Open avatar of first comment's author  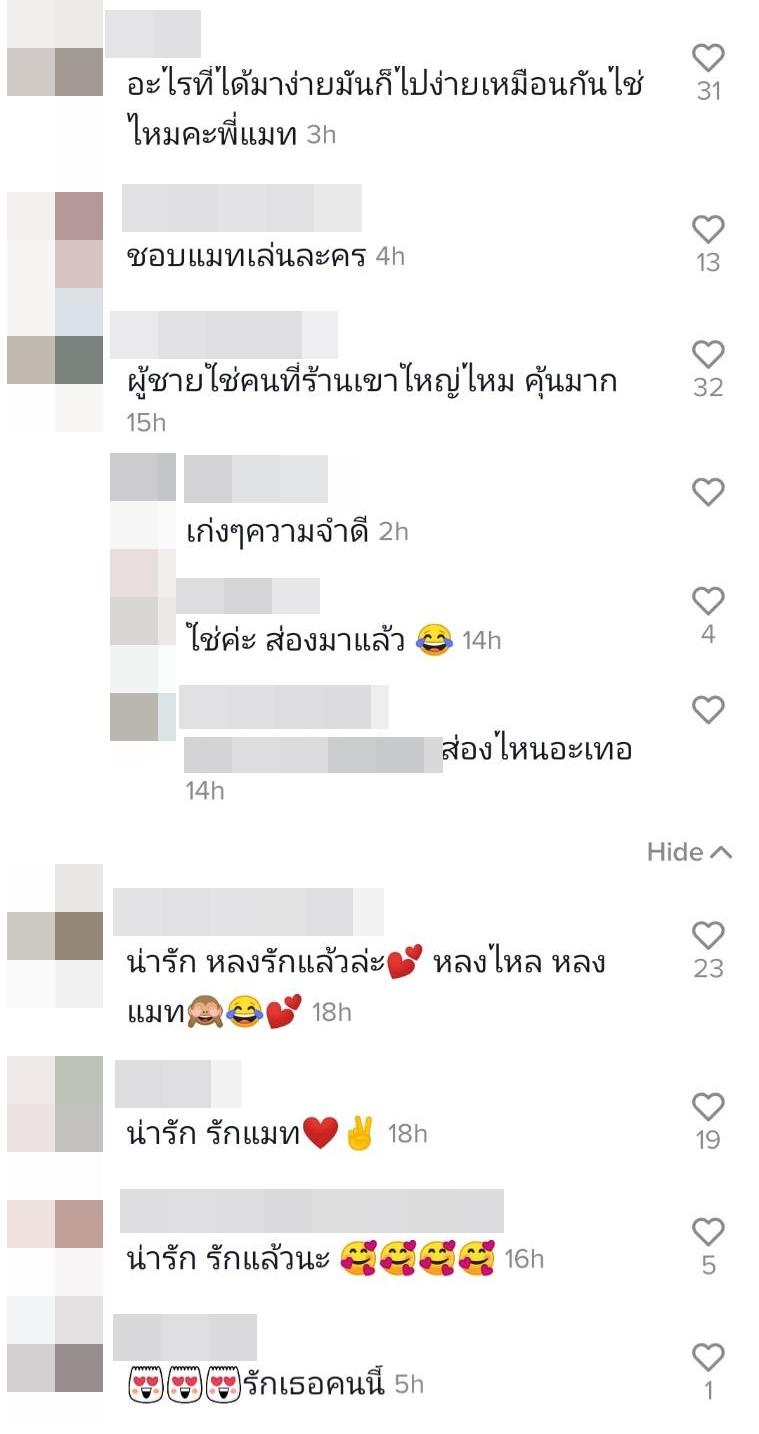point(55,48)
